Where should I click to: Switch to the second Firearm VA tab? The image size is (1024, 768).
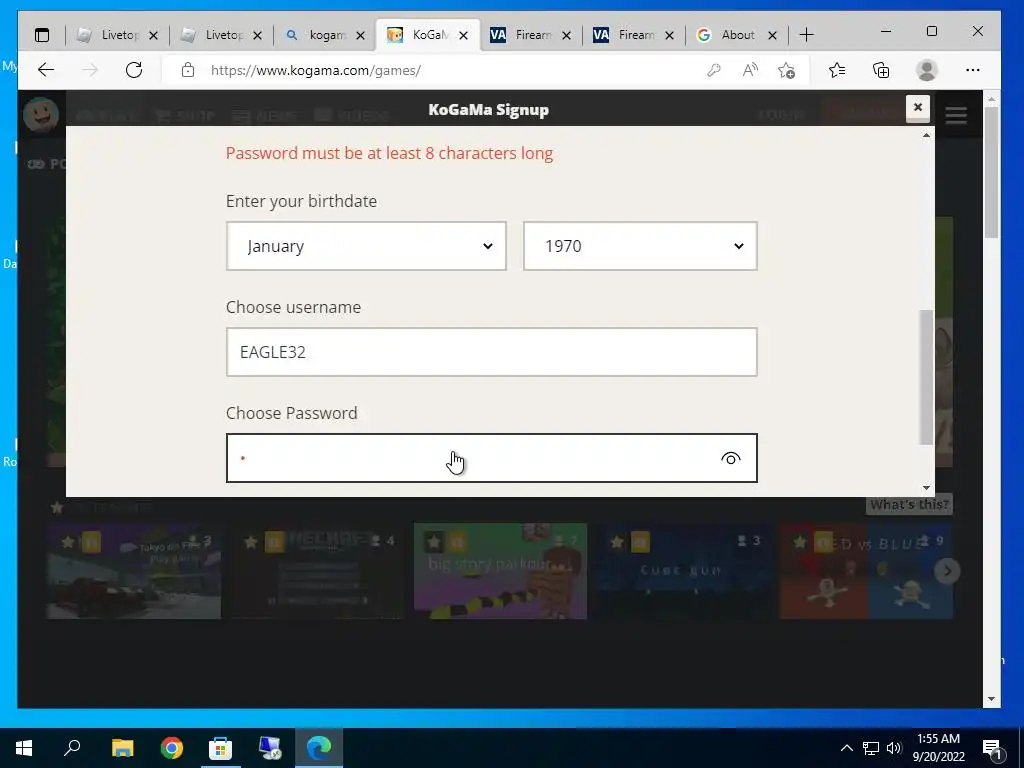pos(634,35)
